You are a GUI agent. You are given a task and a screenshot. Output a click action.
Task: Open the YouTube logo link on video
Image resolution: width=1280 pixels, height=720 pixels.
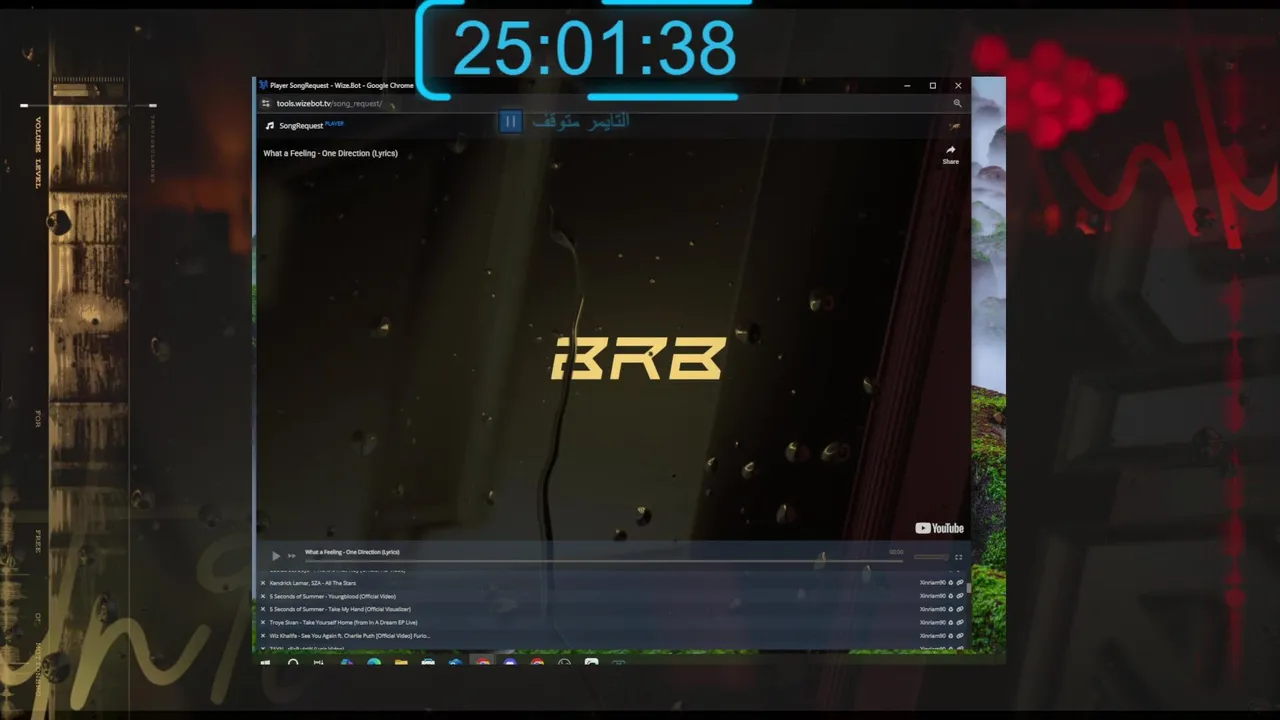point(939,528)
